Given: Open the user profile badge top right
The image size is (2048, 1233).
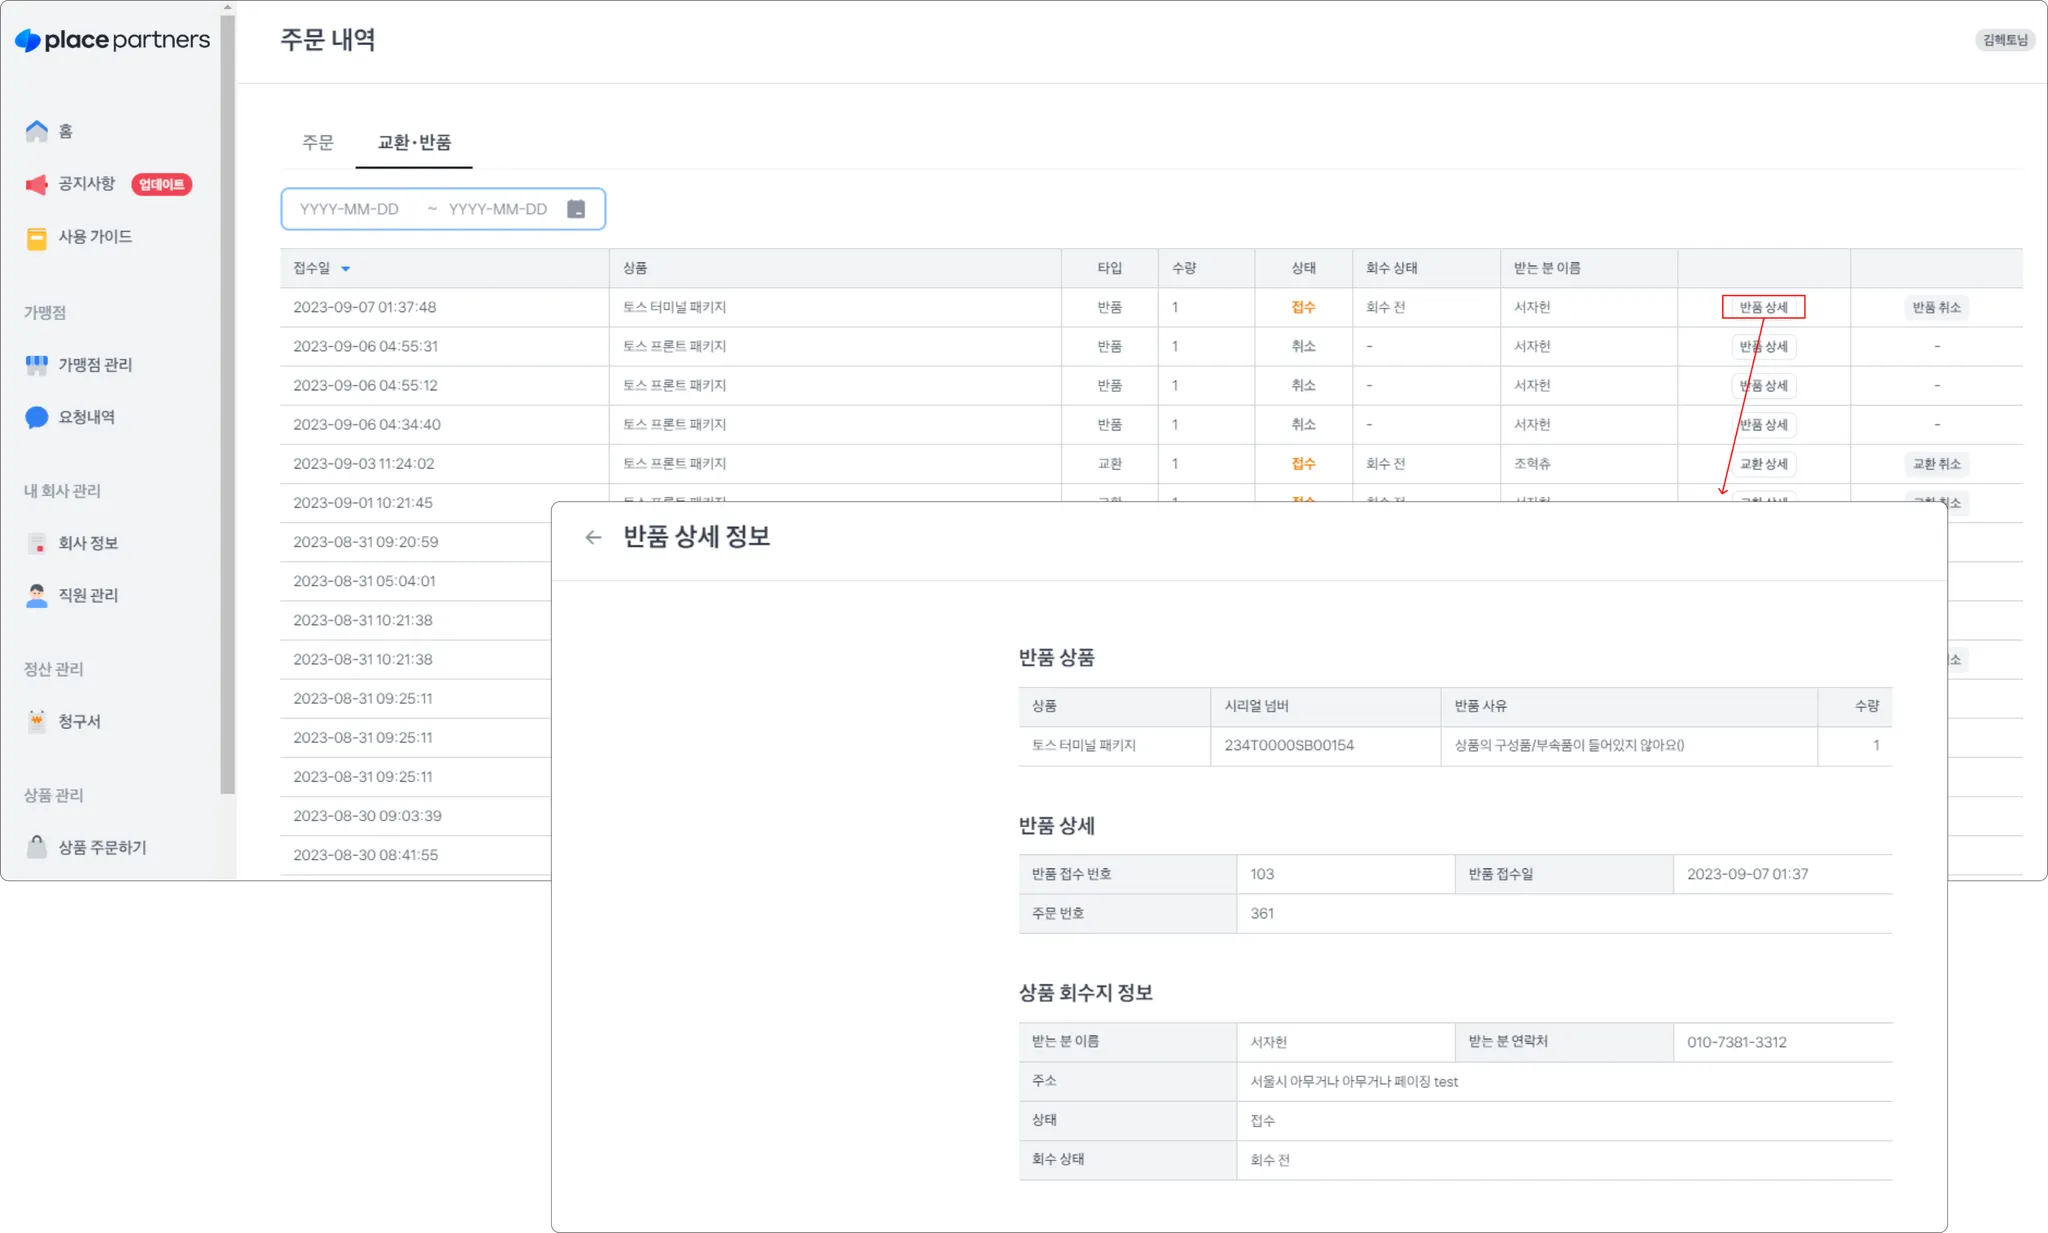Looking at the screenshot, I should [2004, 40].
